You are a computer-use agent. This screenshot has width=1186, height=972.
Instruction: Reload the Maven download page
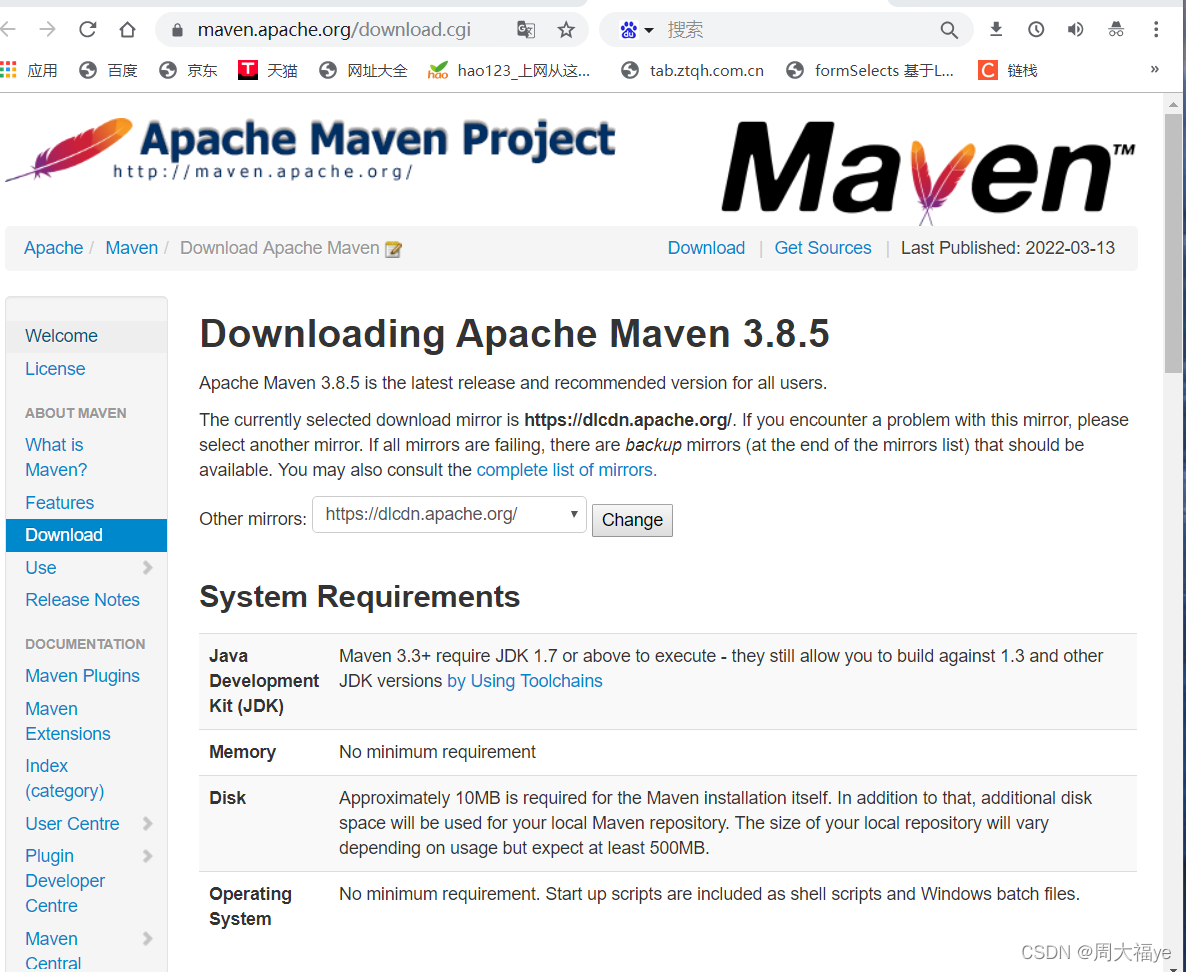pyautogui.click(x=88, y=30)
